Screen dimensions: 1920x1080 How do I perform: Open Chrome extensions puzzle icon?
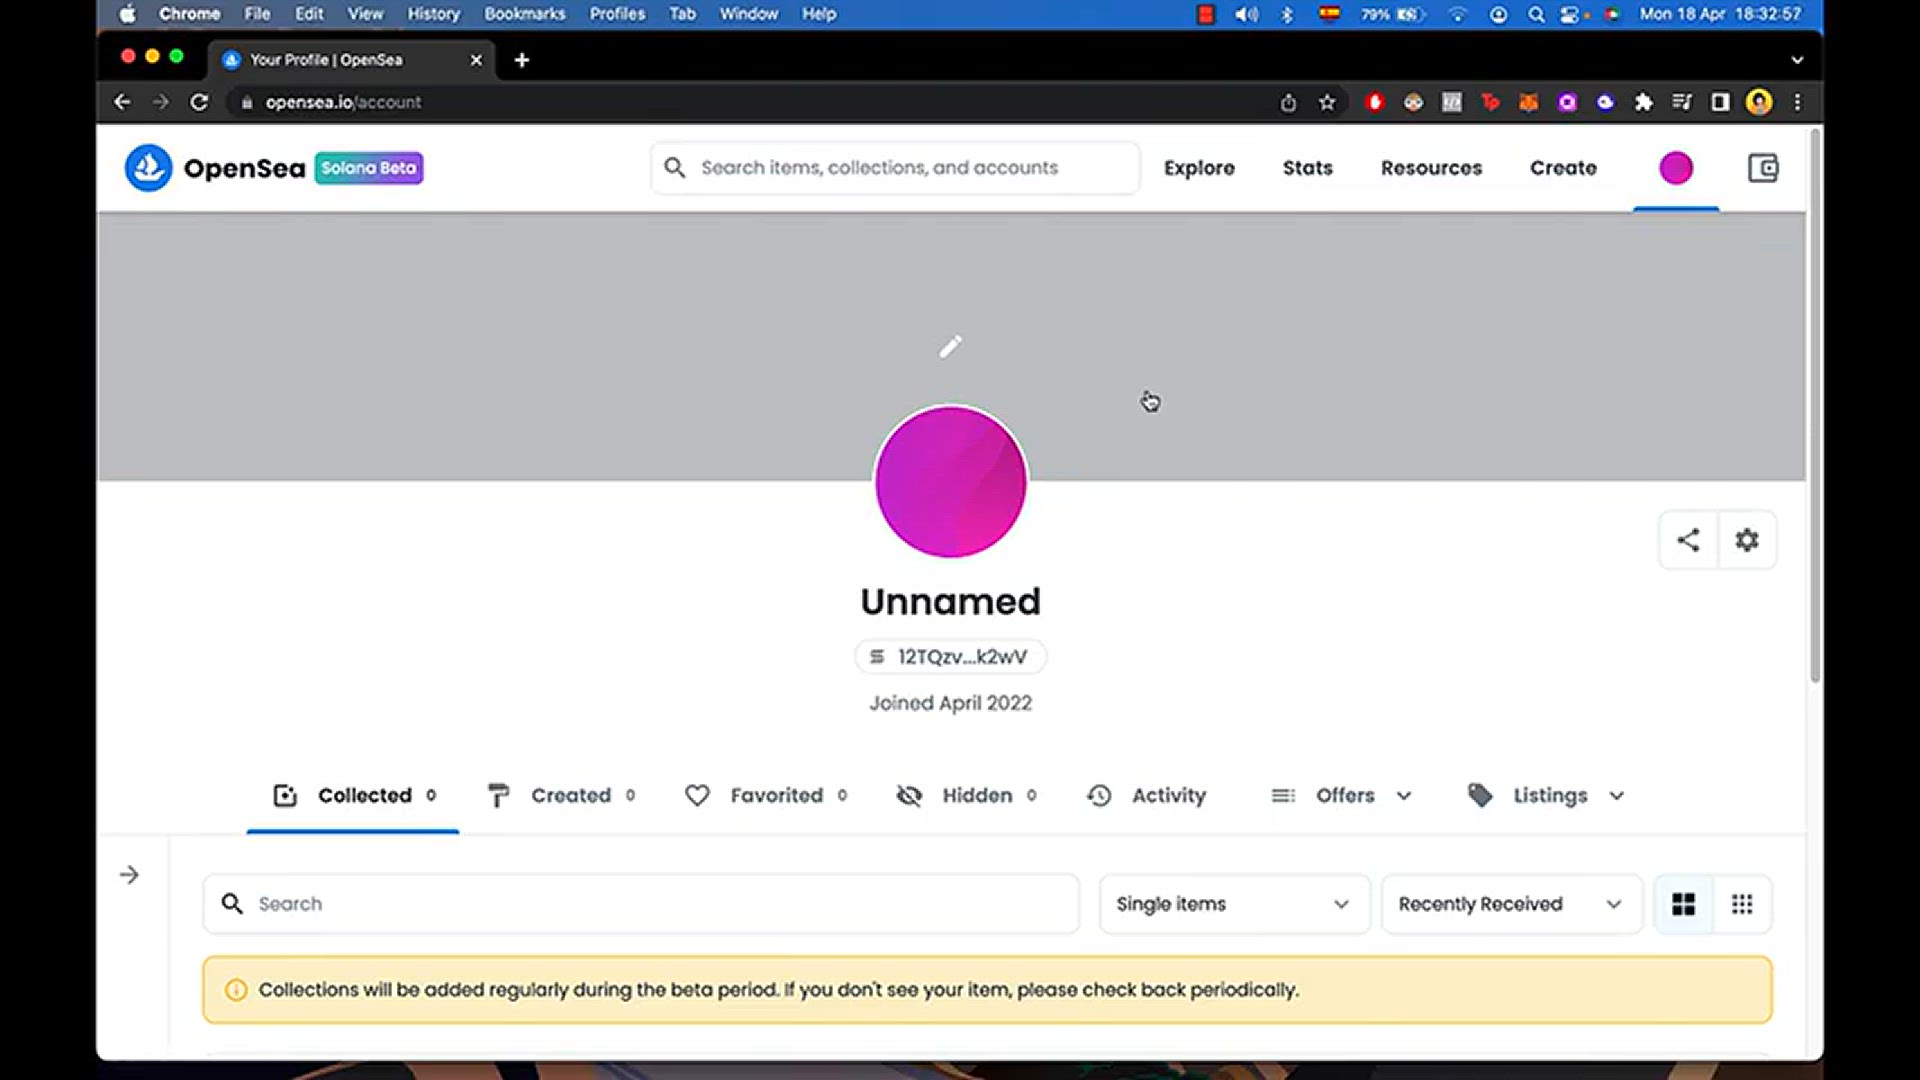1643,102
